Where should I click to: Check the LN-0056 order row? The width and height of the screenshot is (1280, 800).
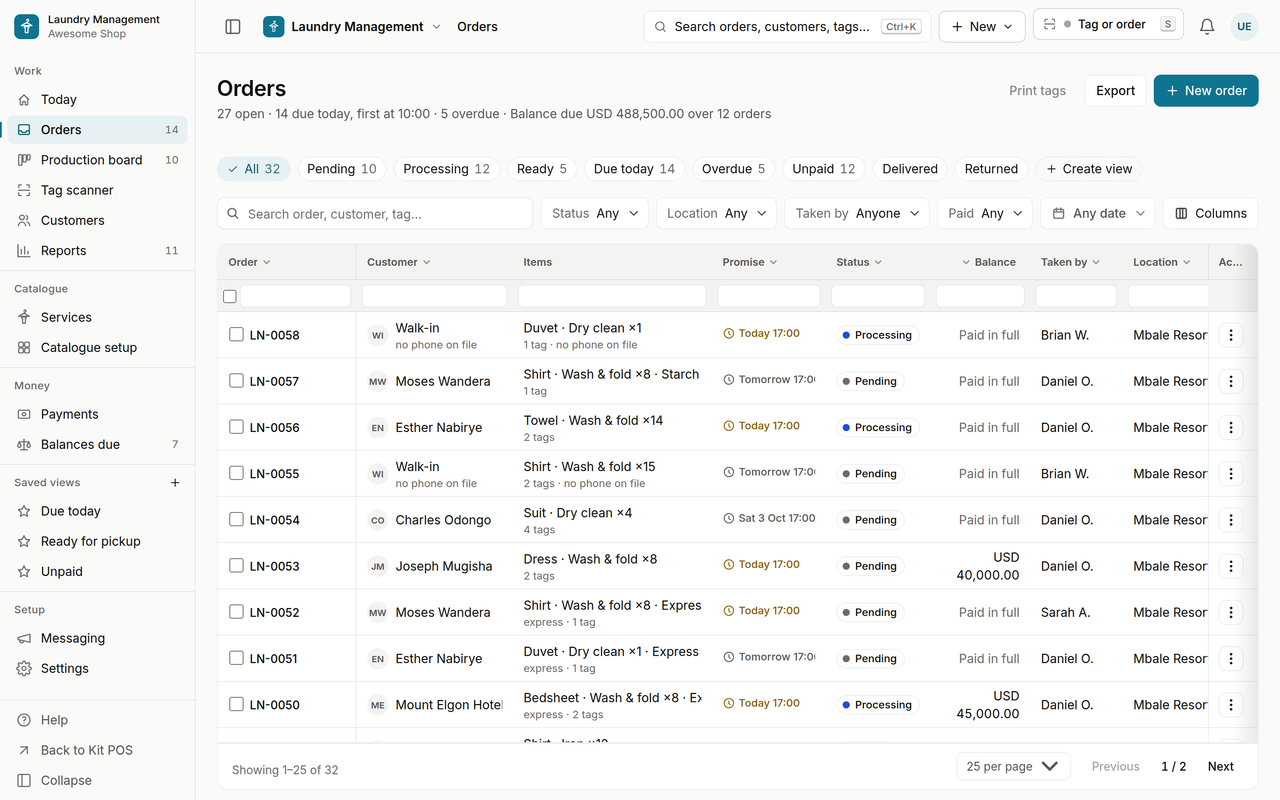click(236, 427)
